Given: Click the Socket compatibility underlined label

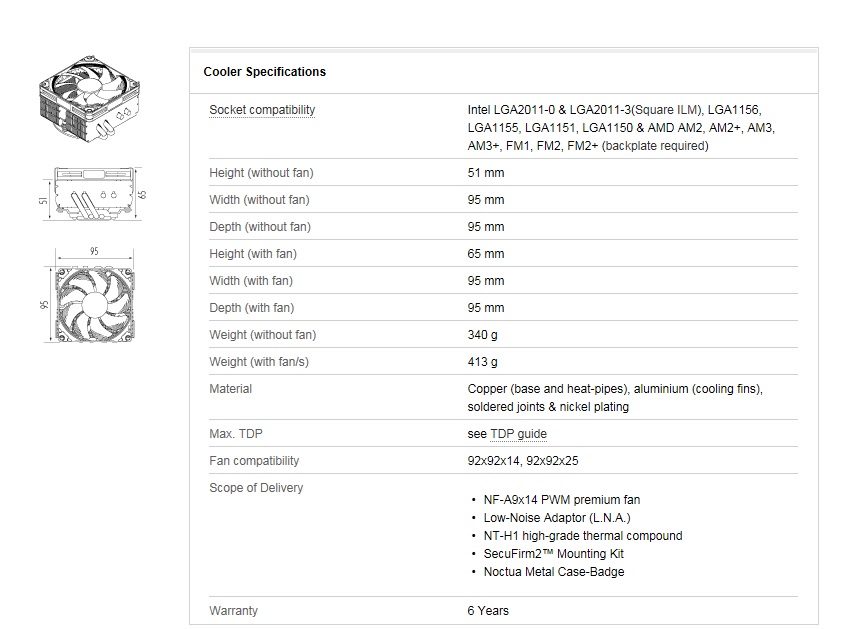Looking at the screenshot, I should 262,110.
